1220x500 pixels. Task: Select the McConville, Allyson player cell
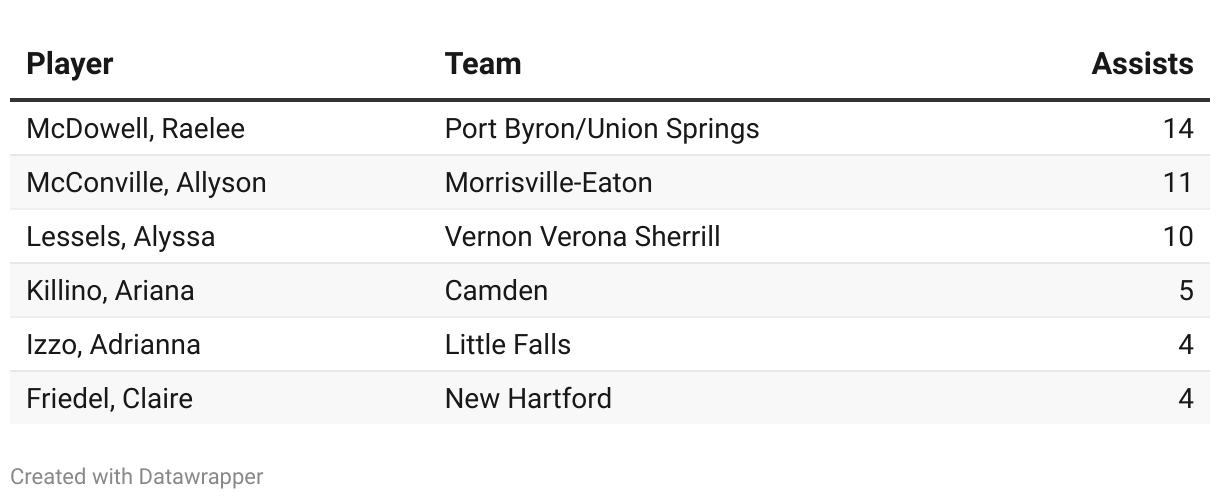coord(146,182)
